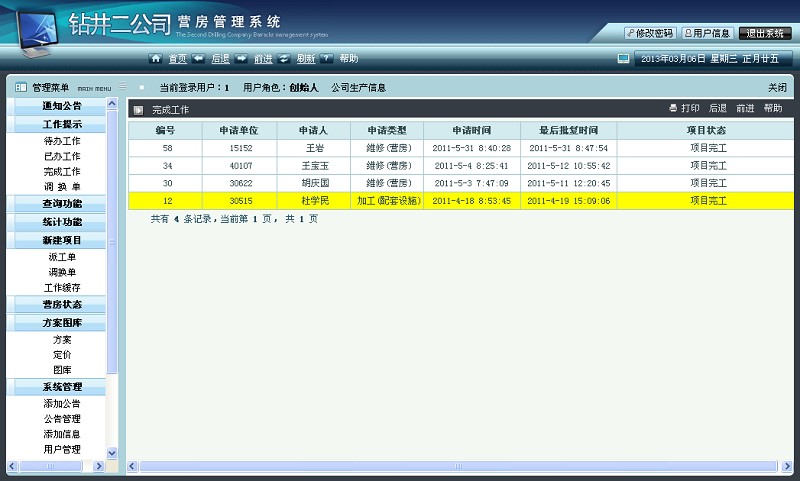Open 待办工作 in the sidebar
The height and width of the screenshot is (481, 800).
[x=62, y=142]
